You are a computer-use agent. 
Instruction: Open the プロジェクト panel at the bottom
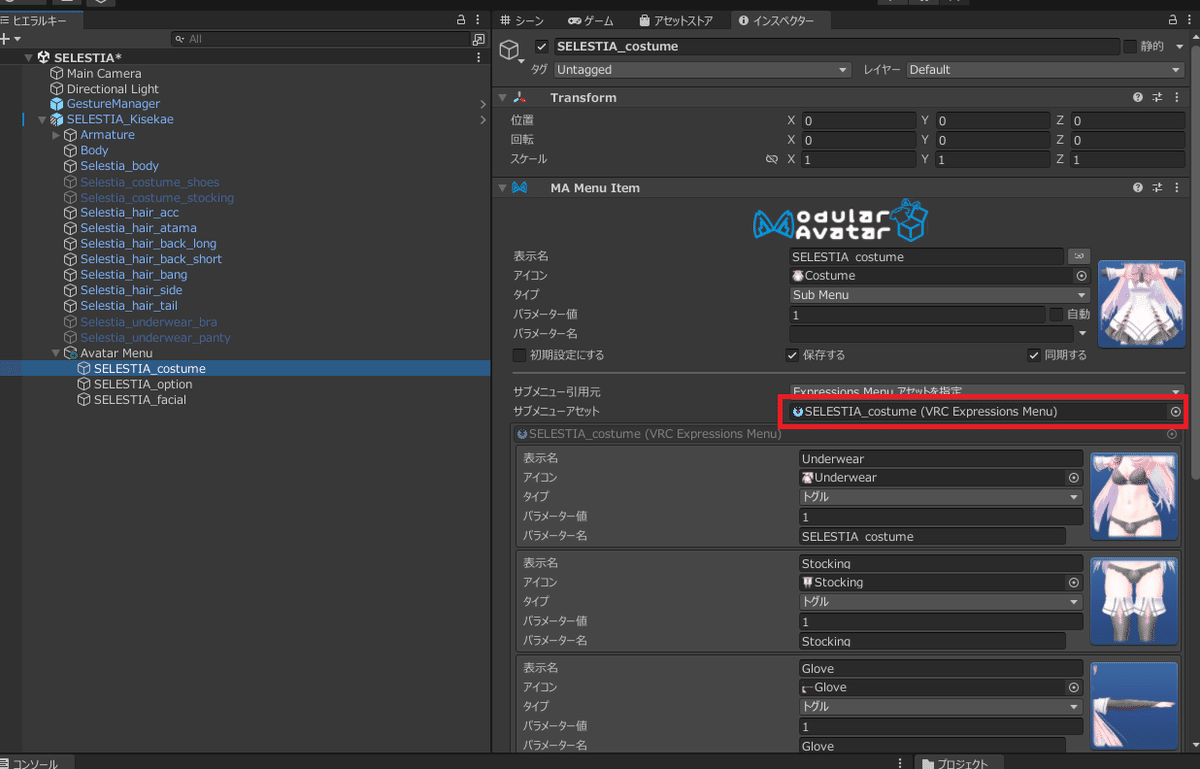(958, 762)
